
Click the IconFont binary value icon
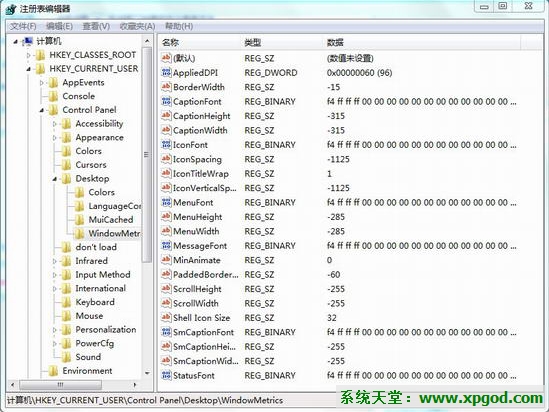(x=166, y=145)
